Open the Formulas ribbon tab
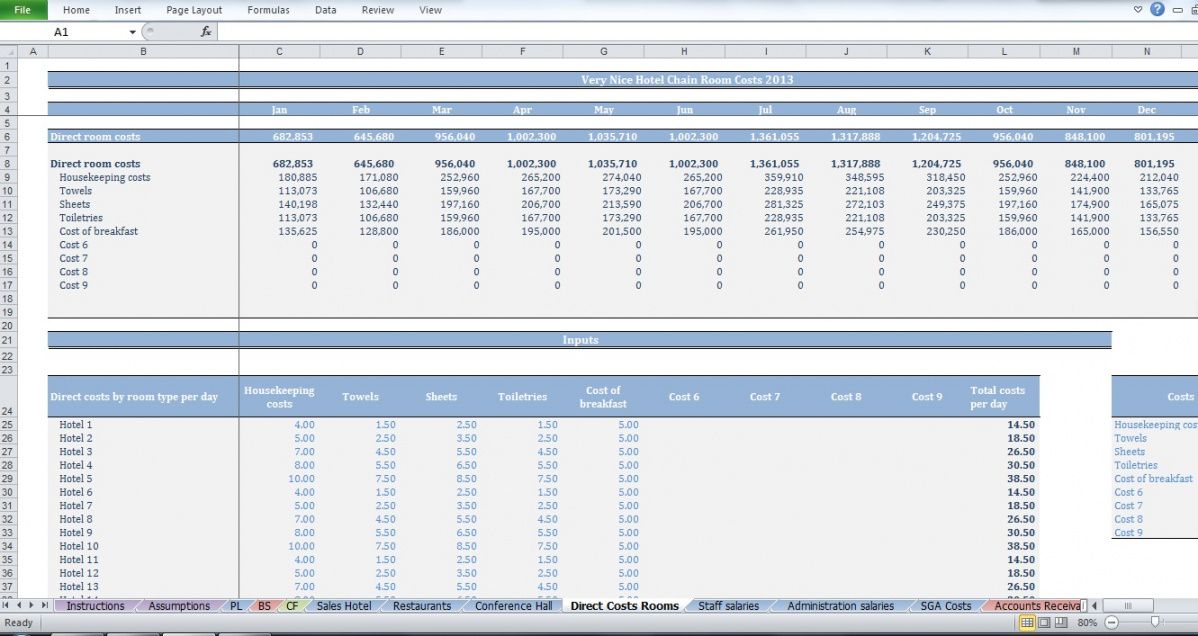The width and height of the screenshot is (1198, 636). pyautogui.click(x=268, y=10)
